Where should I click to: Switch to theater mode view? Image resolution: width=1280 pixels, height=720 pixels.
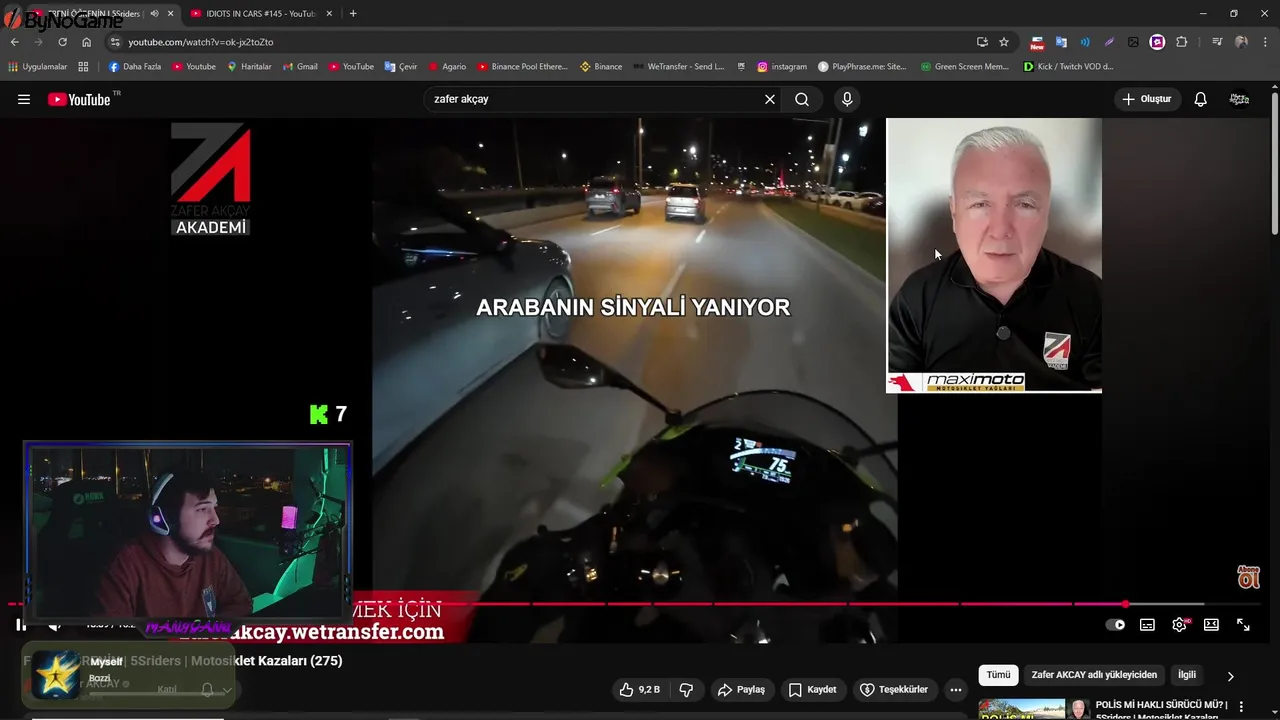[1211, 625]
